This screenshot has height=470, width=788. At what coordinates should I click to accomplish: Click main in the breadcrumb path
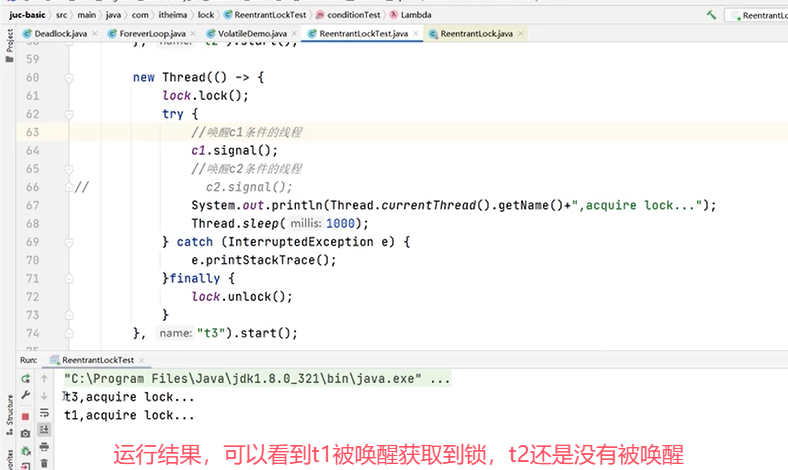(86, 15)
